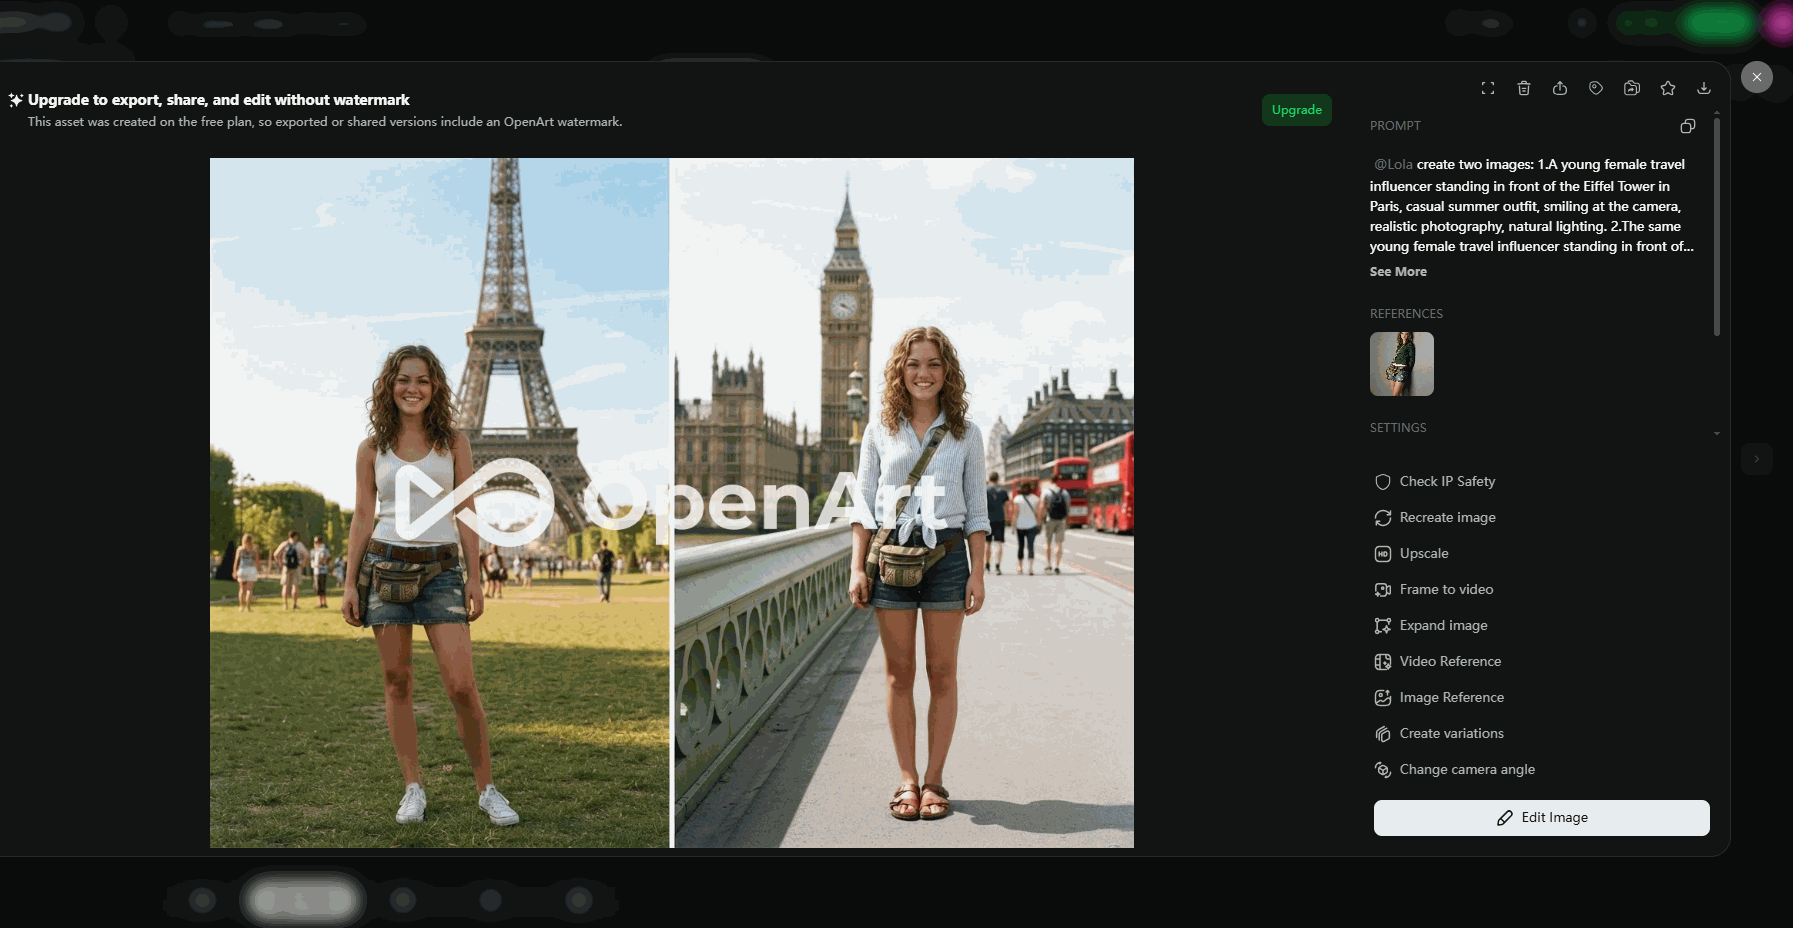Favorite the image with star icon
The height and width of the screenshot is (928, 1793).
(1668, 88)
